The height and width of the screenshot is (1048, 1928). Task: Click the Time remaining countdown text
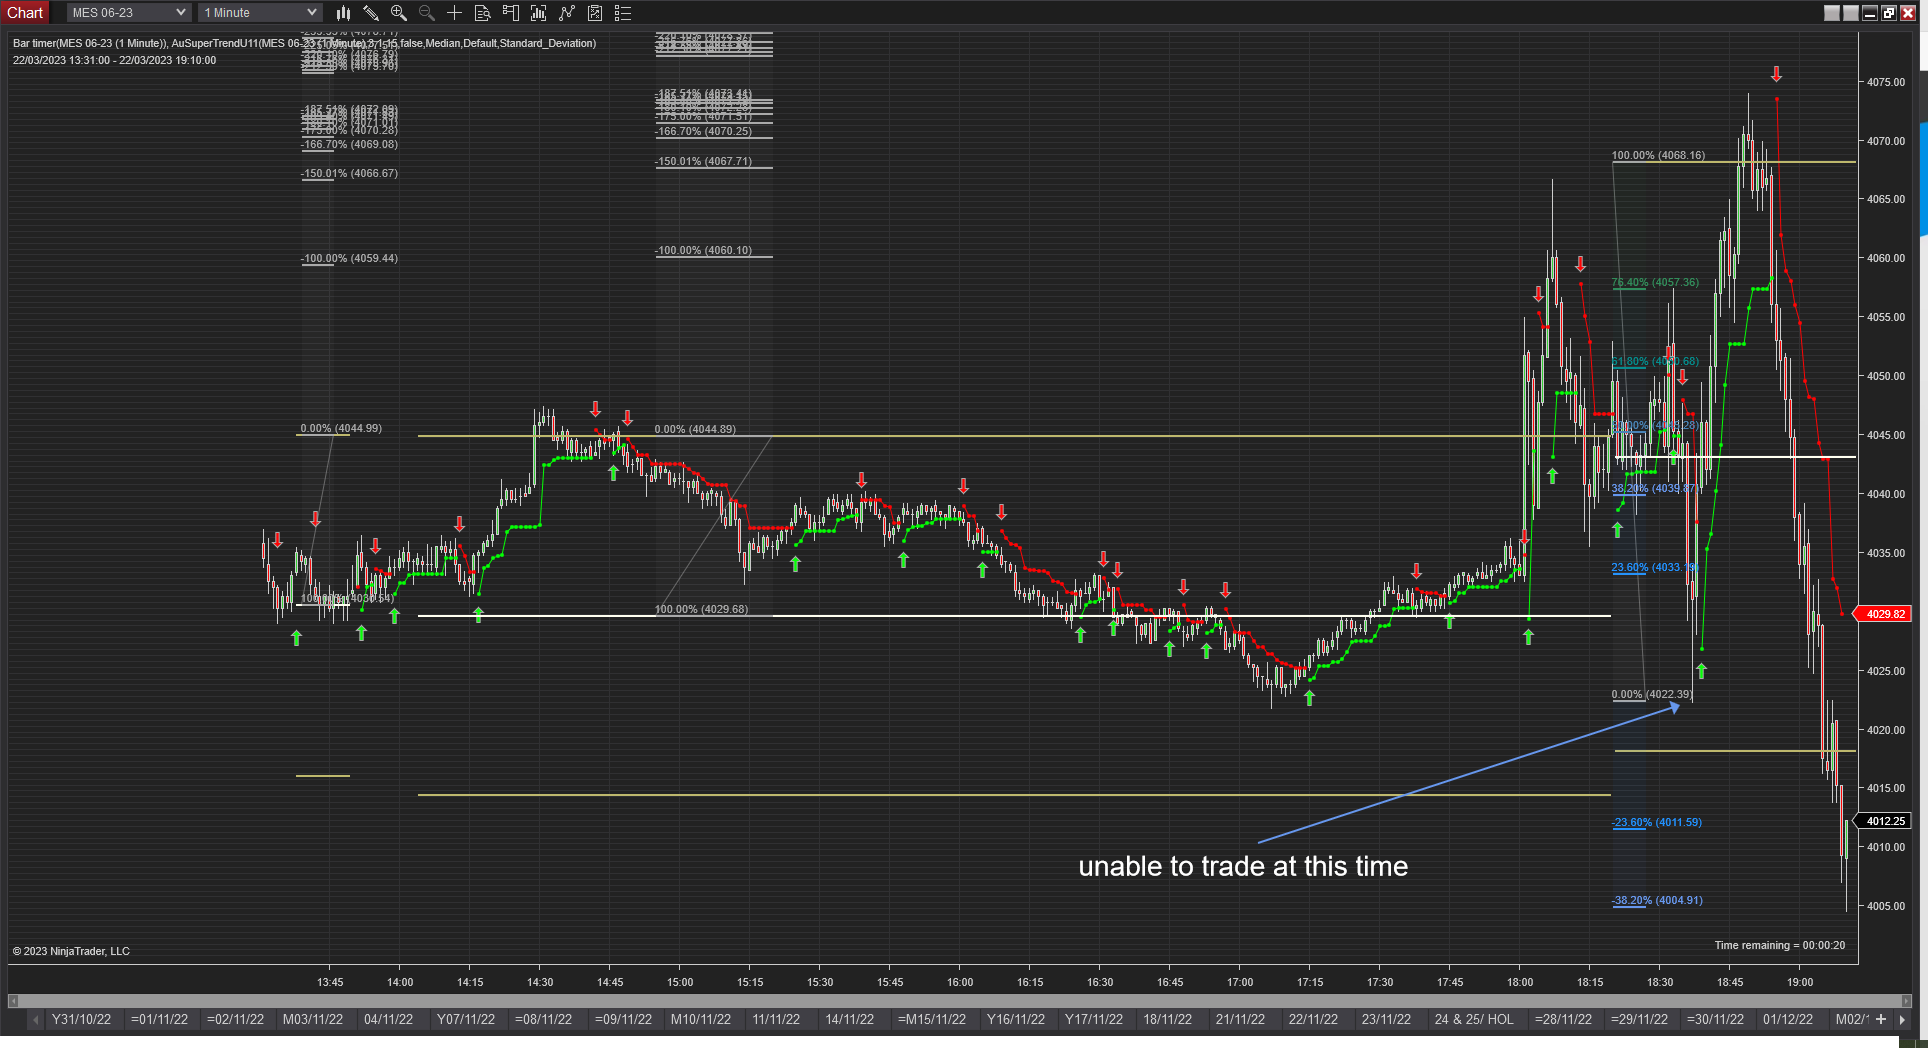pyautogui.click(x=1780, y=945)
